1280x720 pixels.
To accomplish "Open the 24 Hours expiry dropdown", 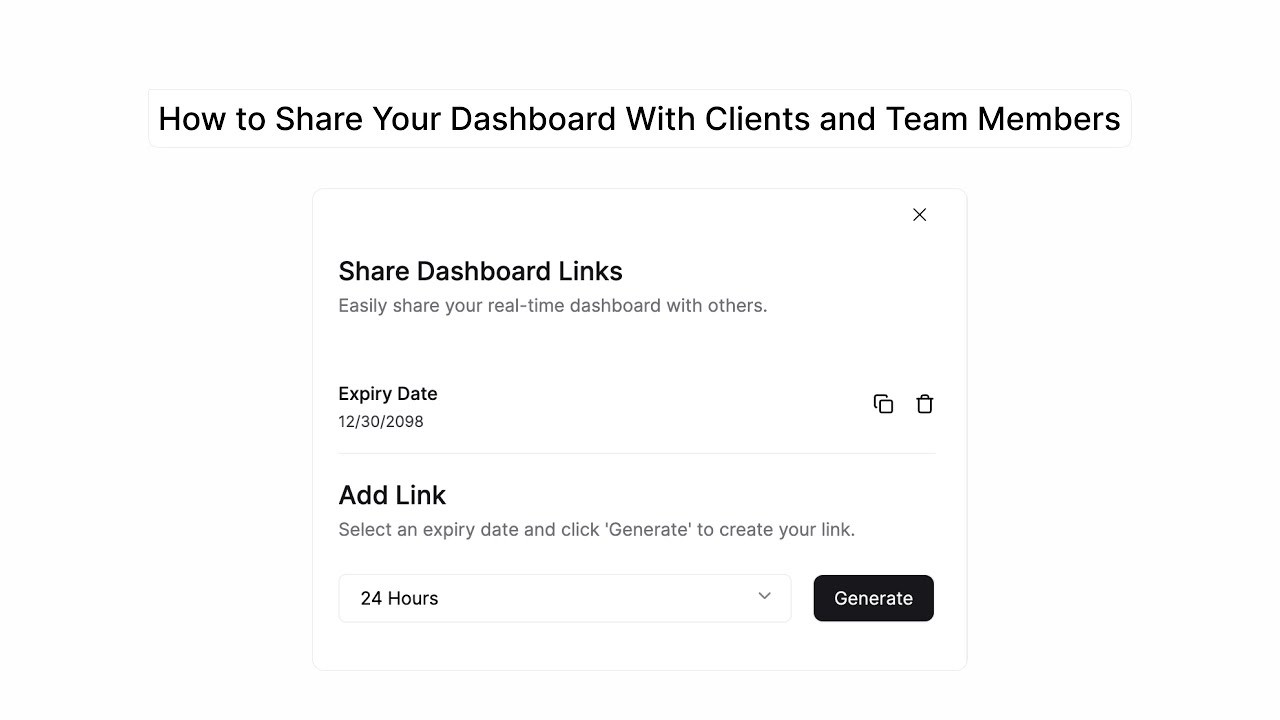I will 565,598.
